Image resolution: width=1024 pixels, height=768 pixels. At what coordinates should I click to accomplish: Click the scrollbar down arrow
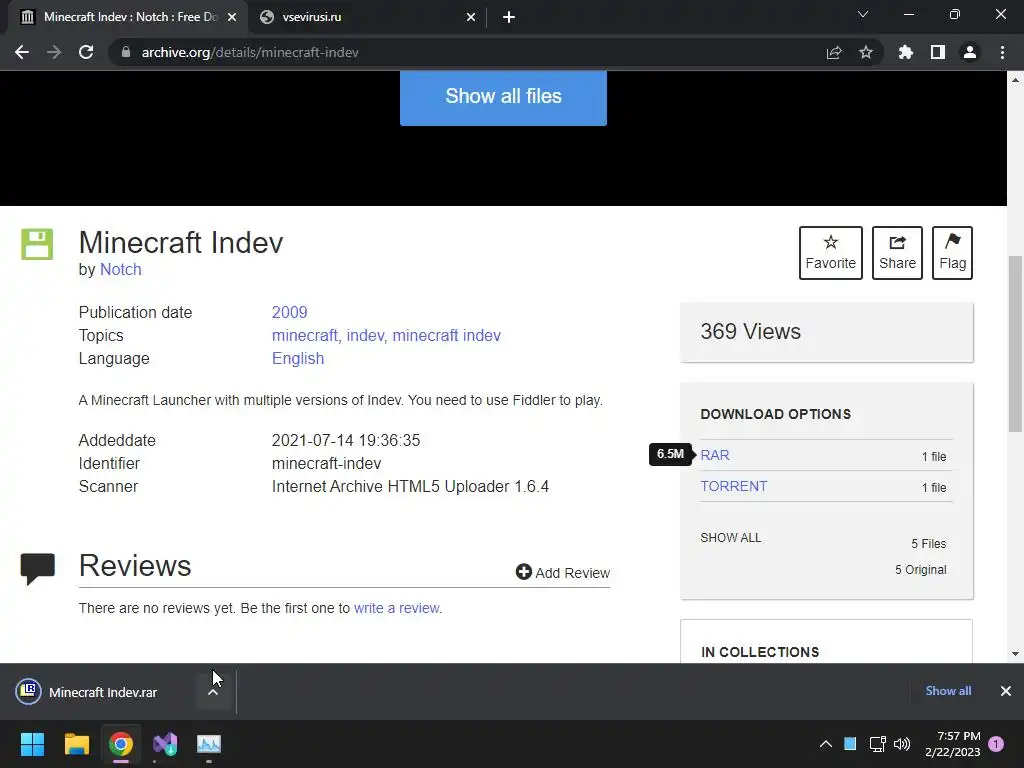tap(1015, 654)
